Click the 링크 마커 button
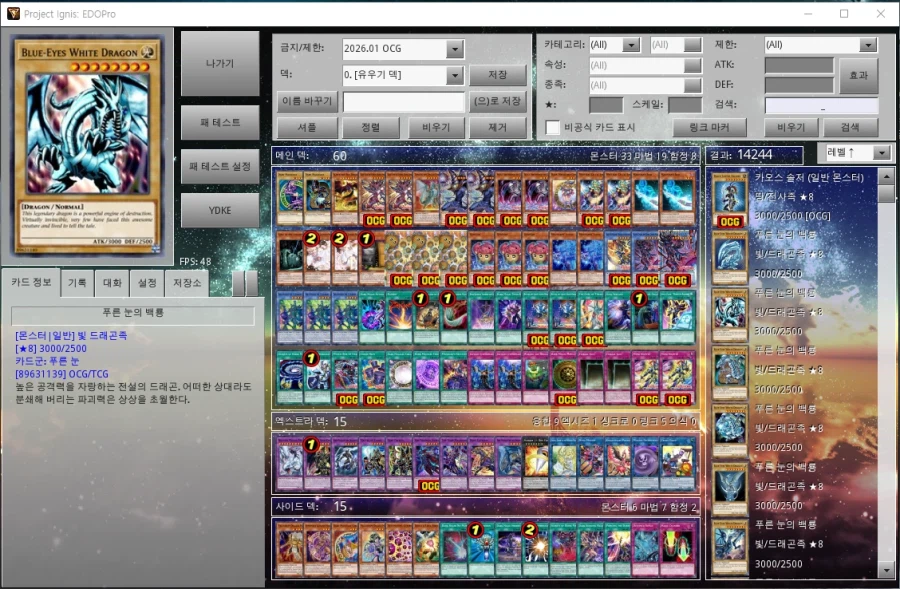The height and width of the screenshot is (589, 900). coord(710,128)
